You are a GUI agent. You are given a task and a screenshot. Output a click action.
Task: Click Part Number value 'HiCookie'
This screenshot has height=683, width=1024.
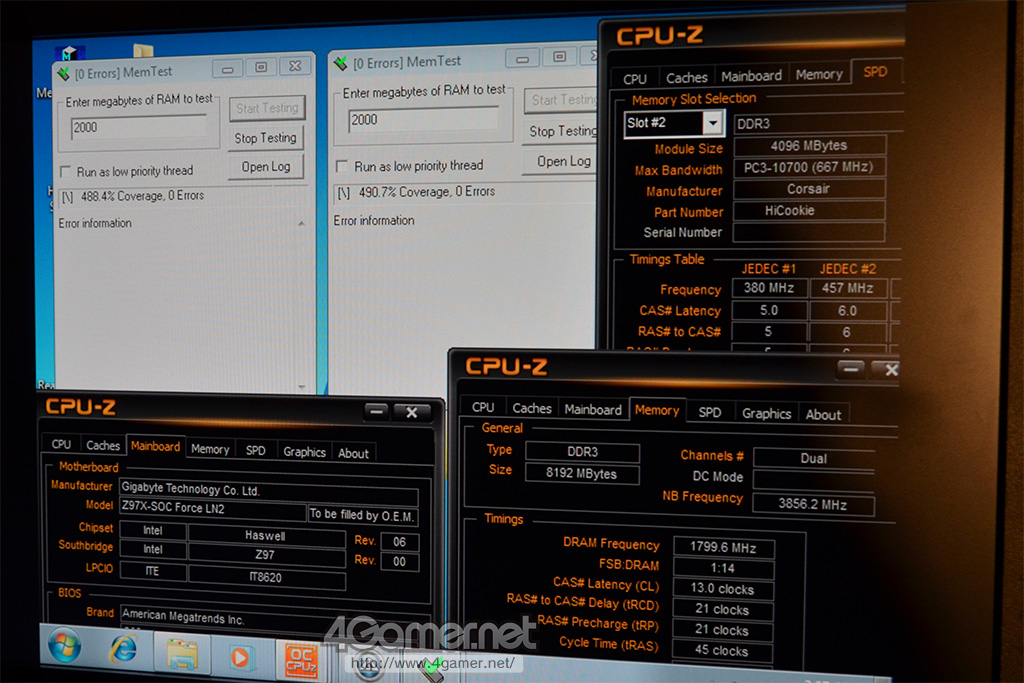(x=809, y=211)
